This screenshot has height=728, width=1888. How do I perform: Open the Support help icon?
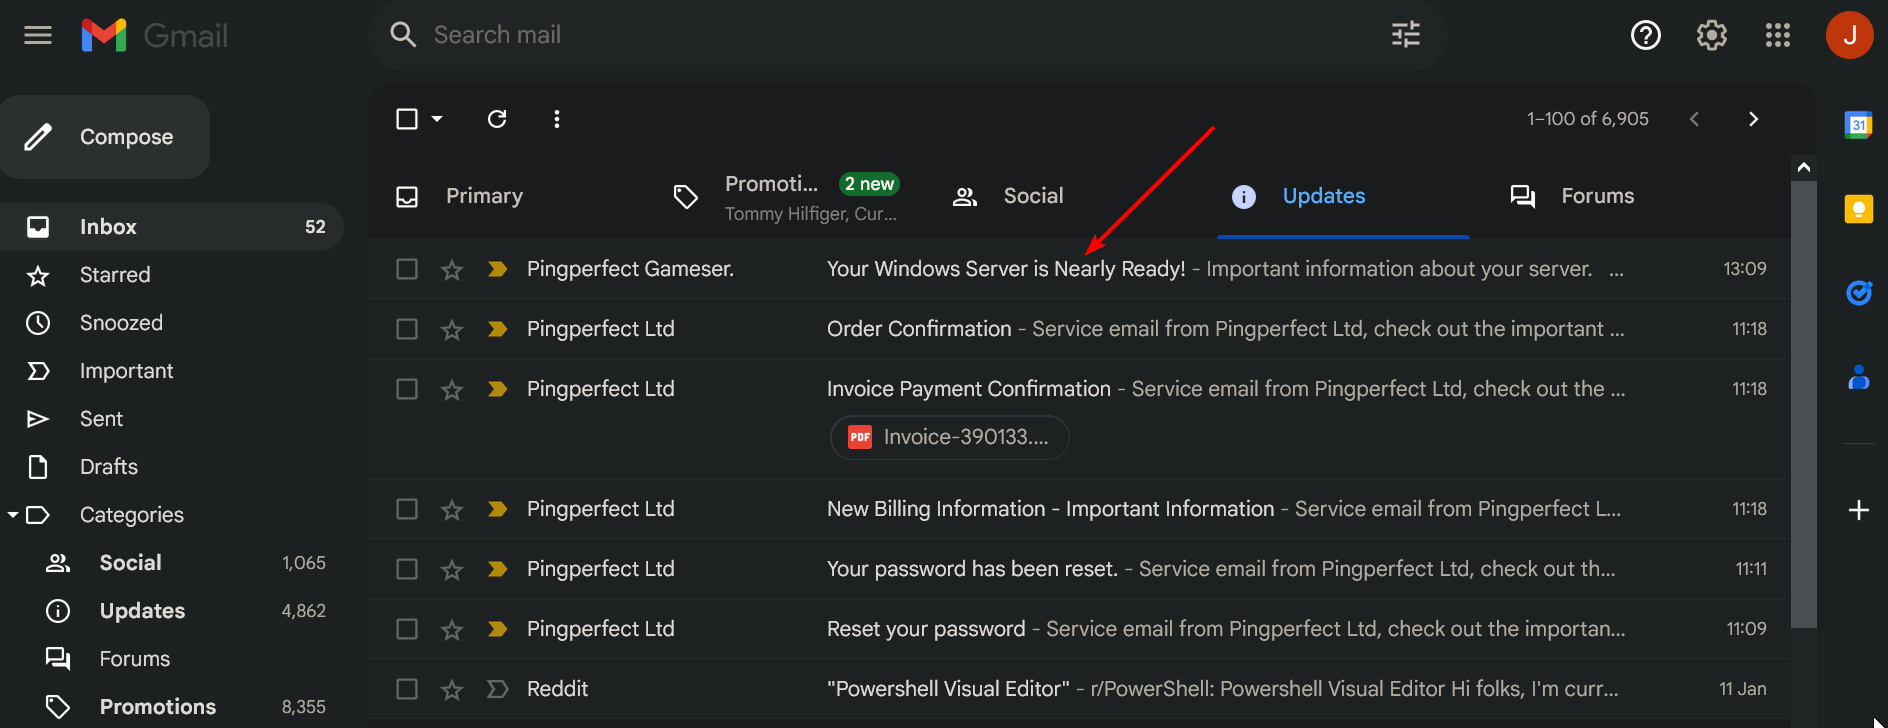click(x=1645, y=36)
